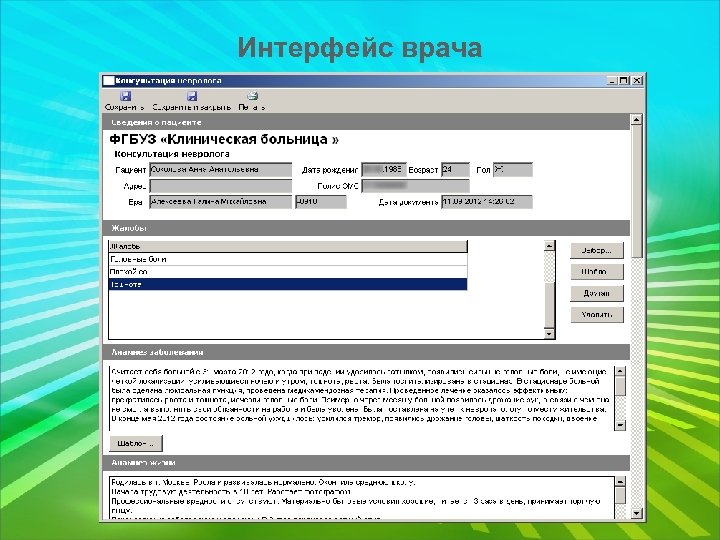720x540 pixels.
Task: Click the window title bar system icon
Action: point(108,81)
